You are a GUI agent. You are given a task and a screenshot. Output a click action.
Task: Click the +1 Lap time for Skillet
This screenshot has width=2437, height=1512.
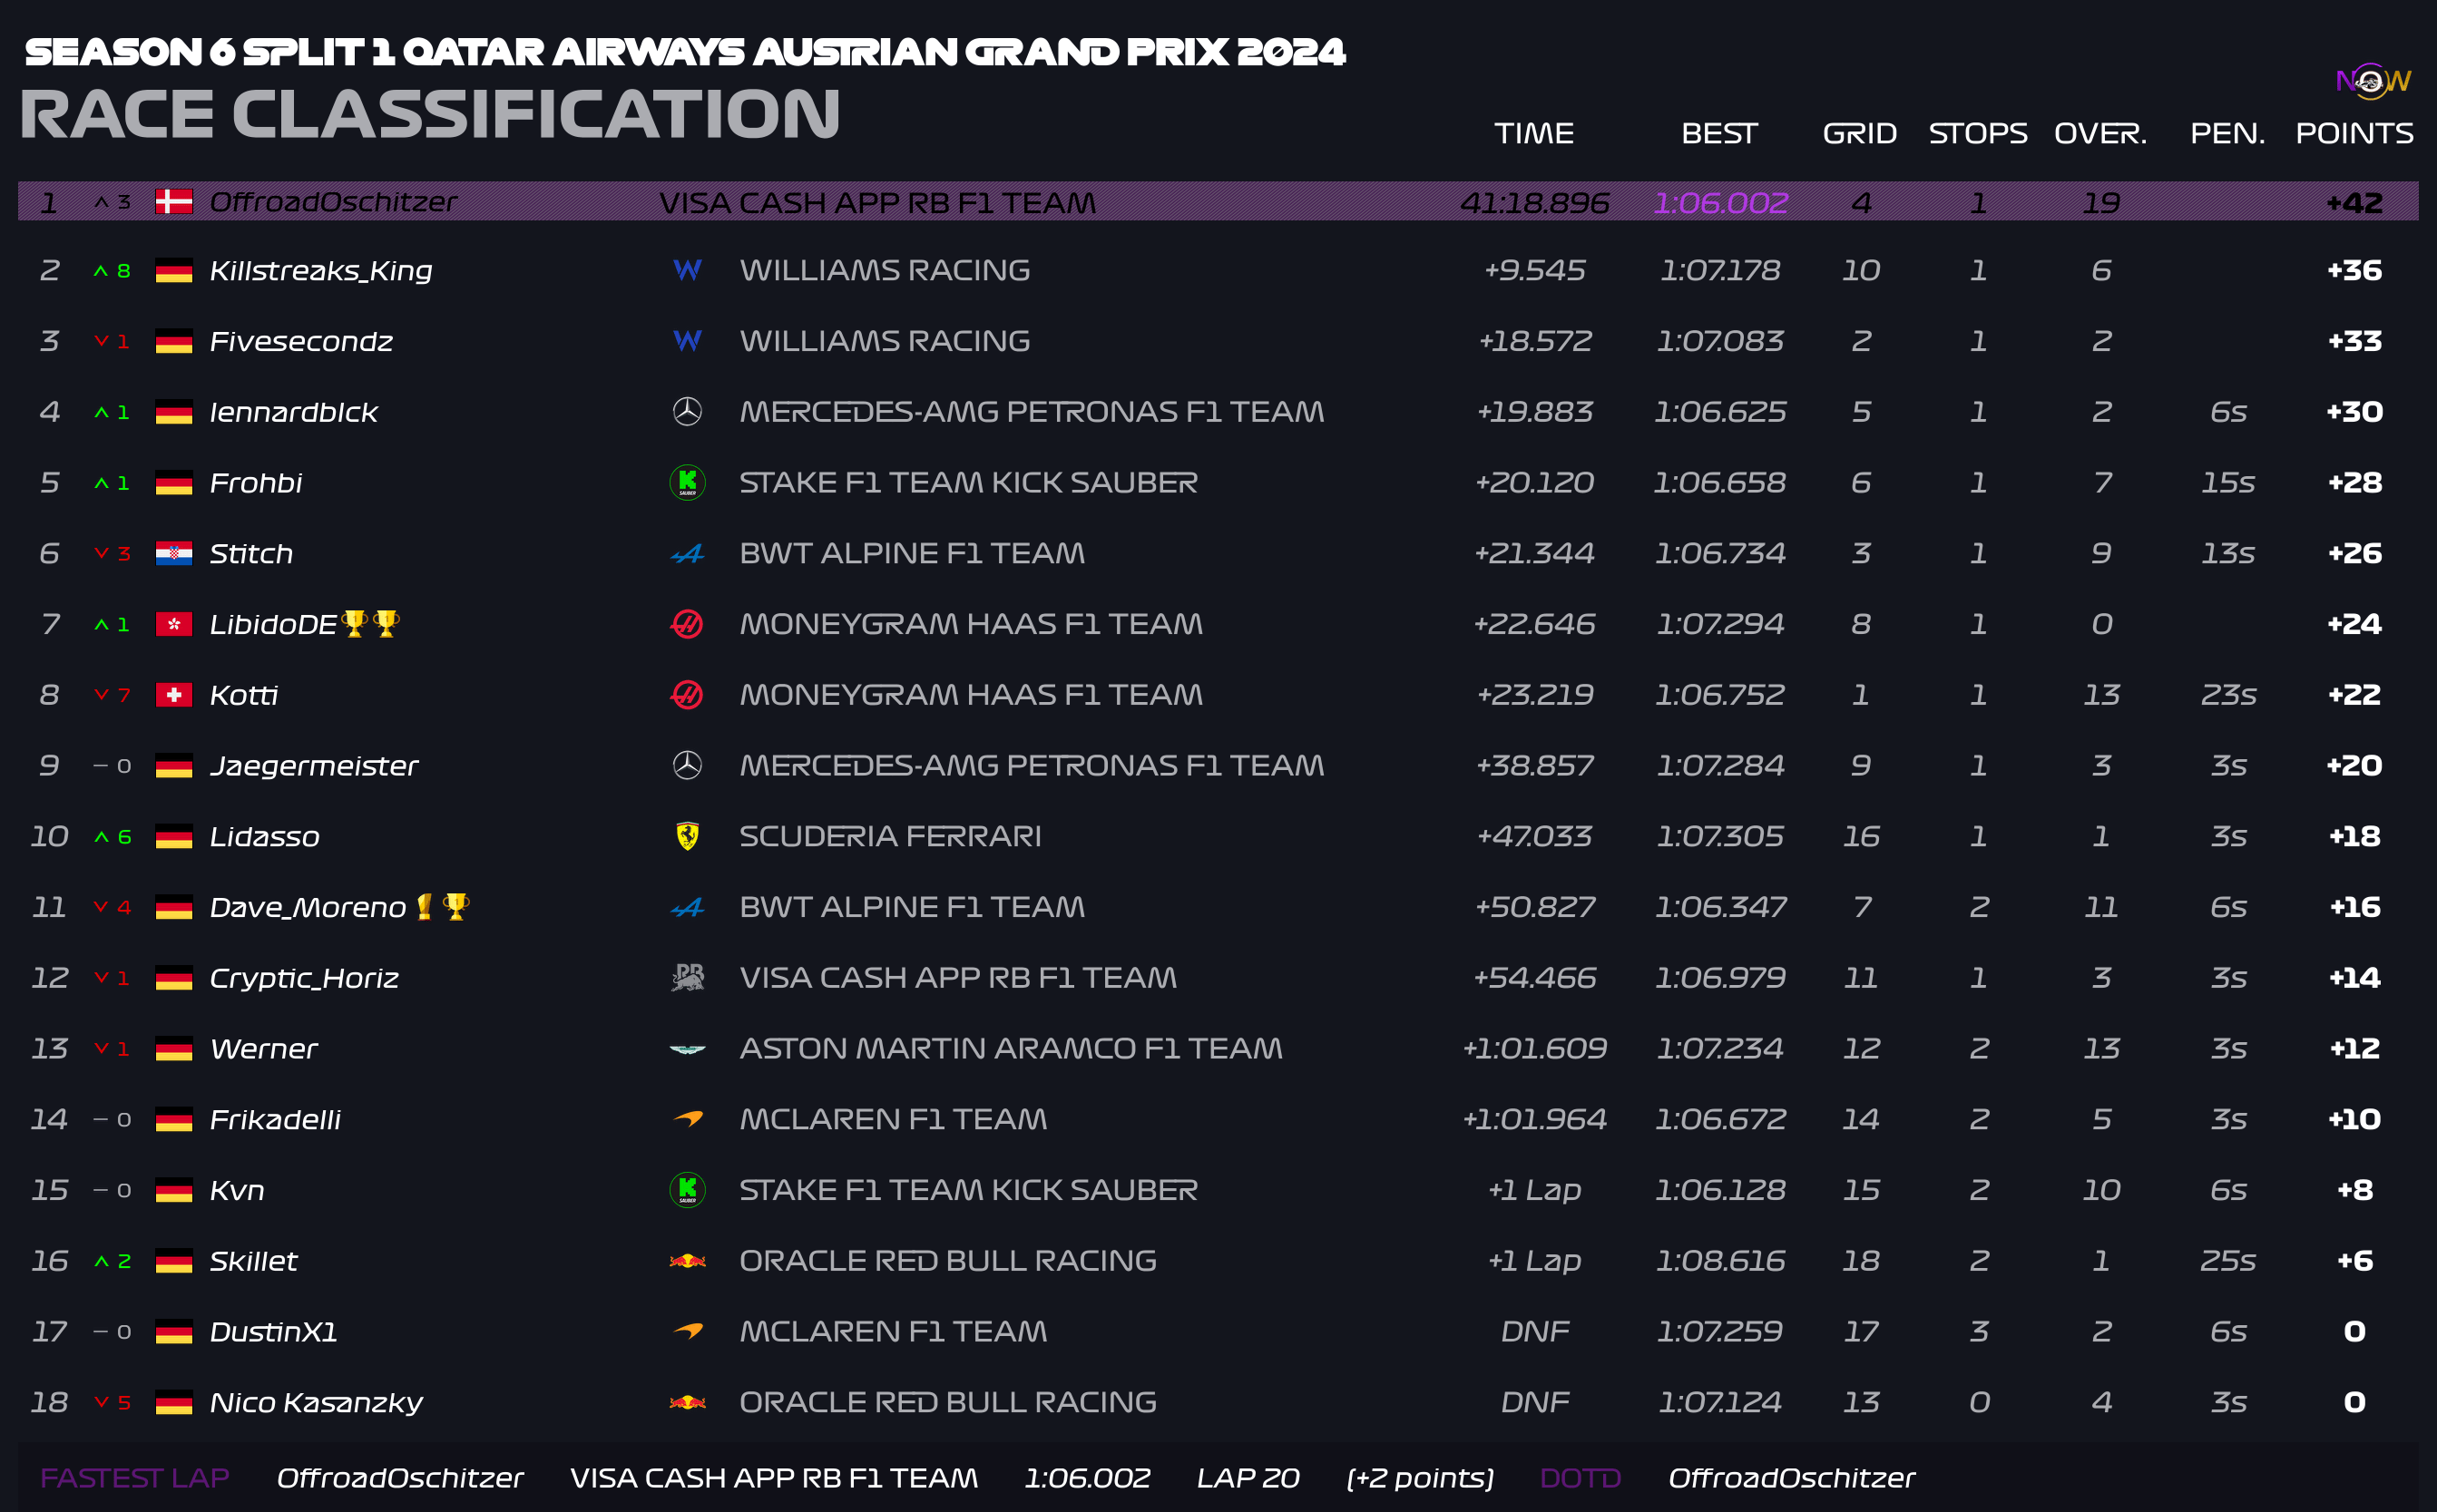click(x=1534, y=1261)
